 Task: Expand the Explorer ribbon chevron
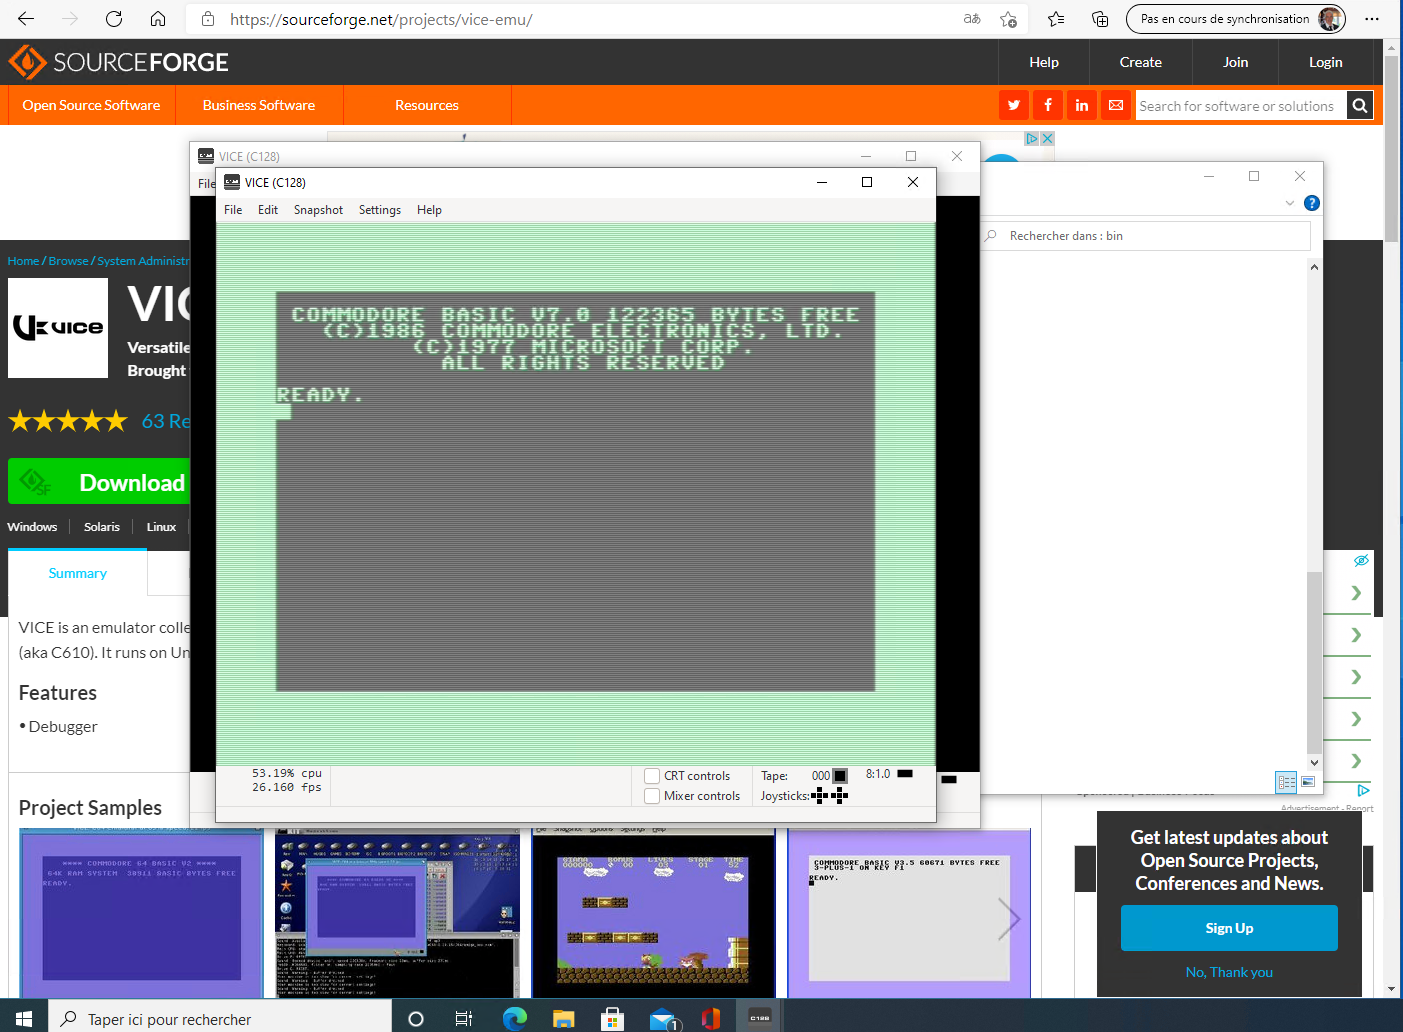click(1290, 203)
